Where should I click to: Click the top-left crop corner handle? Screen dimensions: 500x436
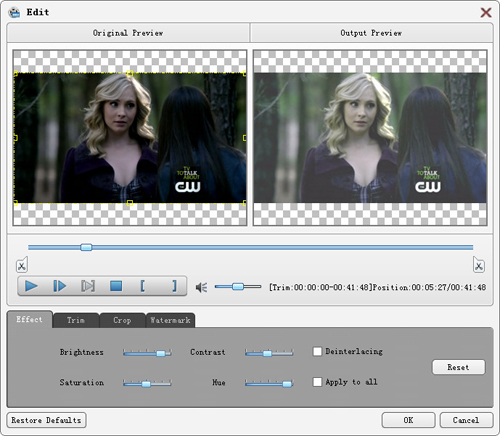(x=15, y=73)
